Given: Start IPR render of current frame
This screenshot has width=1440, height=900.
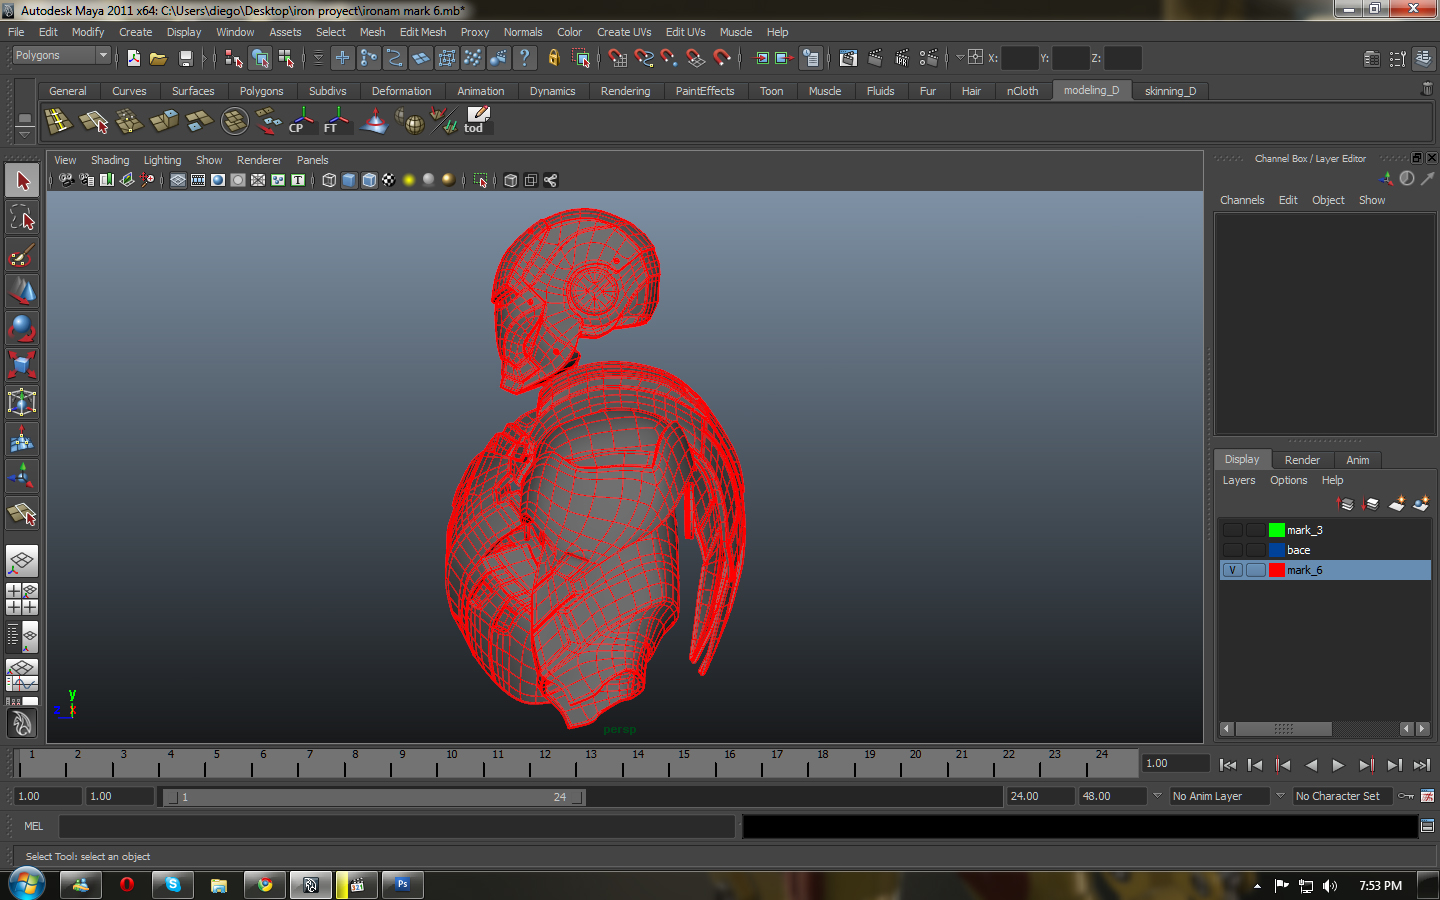Looking at the screenshot, I should pos(902,58).
